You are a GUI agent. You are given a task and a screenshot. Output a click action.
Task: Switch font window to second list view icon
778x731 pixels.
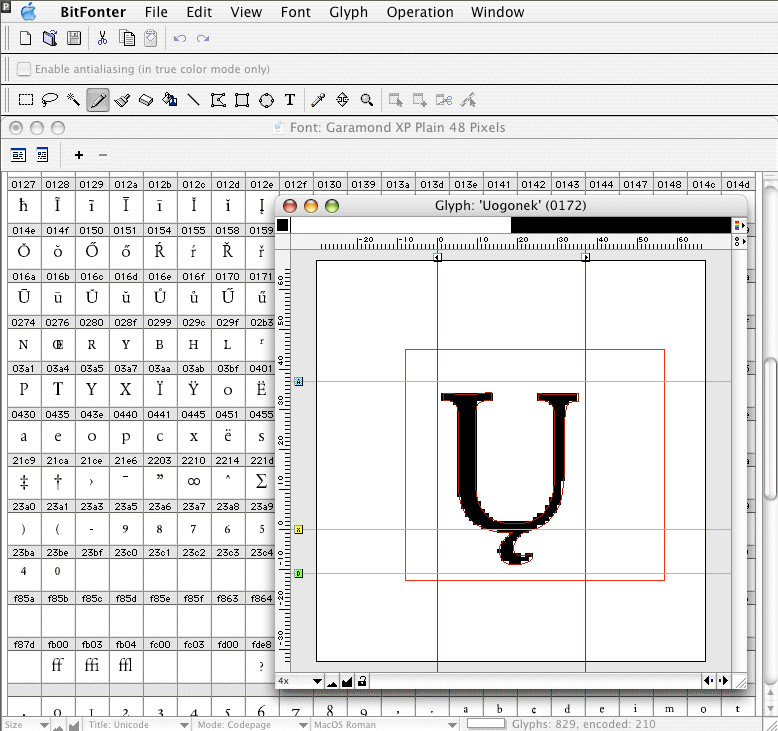pos(43,155)
